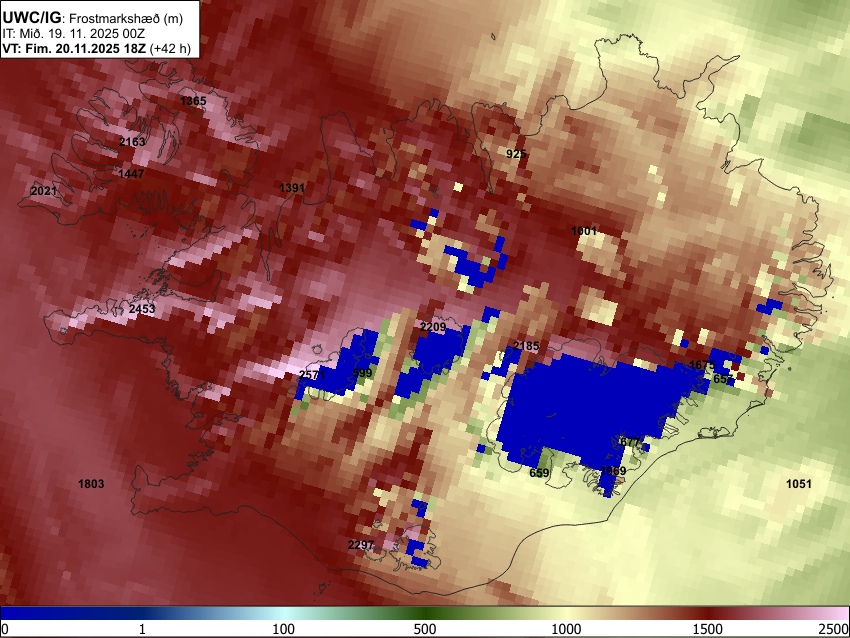Click the map value 1675
The width and height of the screenshot is (850, 638).
click(701, 365)
